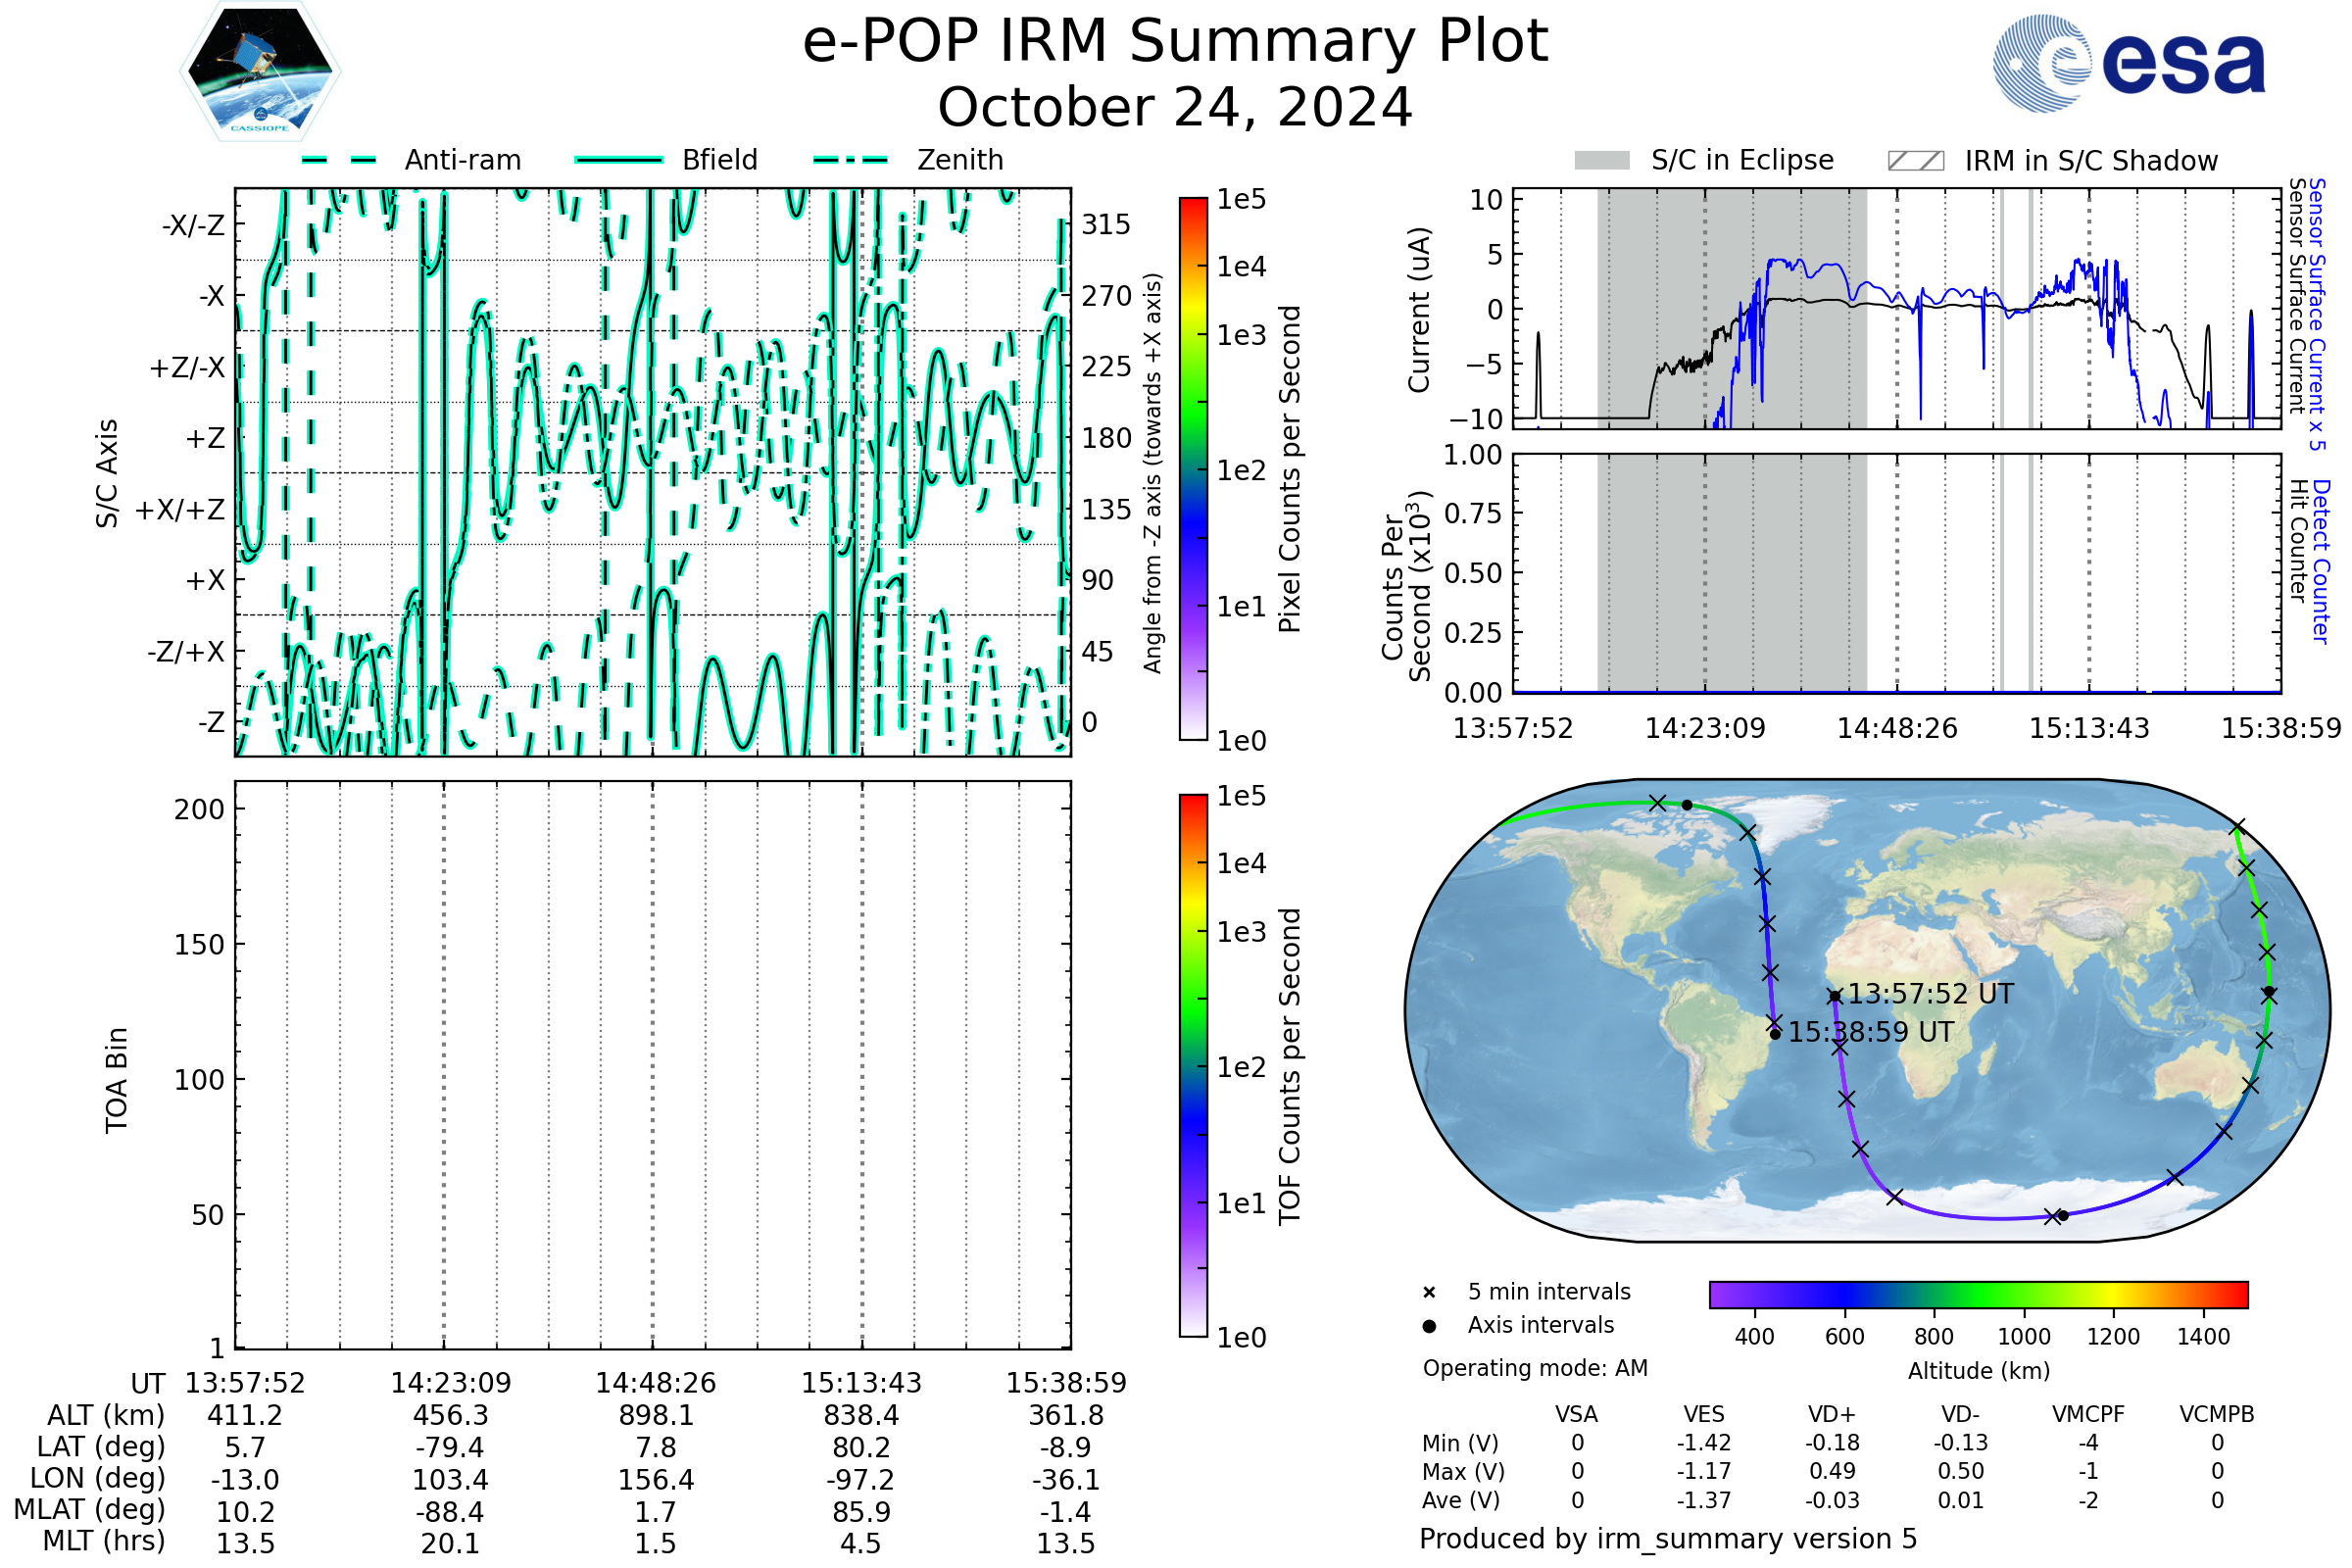The height and width of the screenshot is (1568, 2352).
Task: Click the MLT (hrs) row label
Action: [104, 1541]
